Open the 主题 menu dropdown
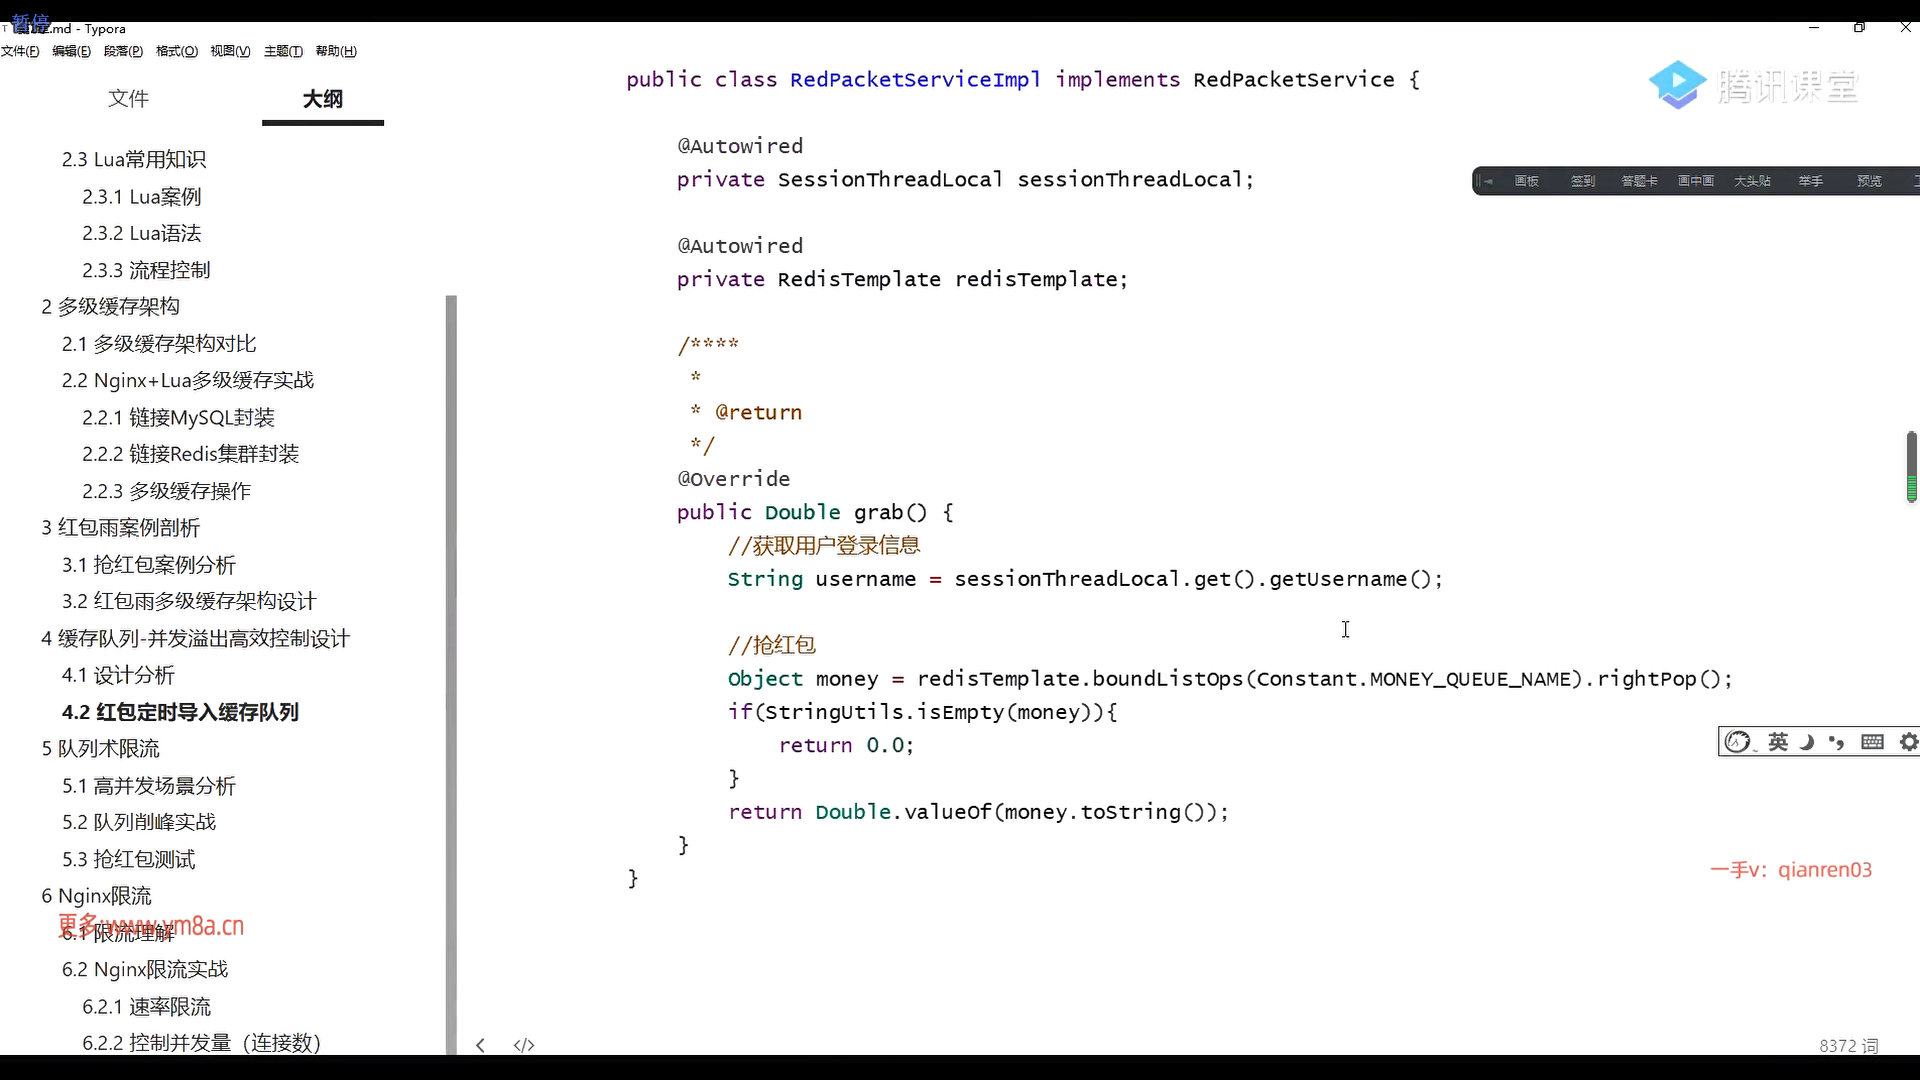 283,51
